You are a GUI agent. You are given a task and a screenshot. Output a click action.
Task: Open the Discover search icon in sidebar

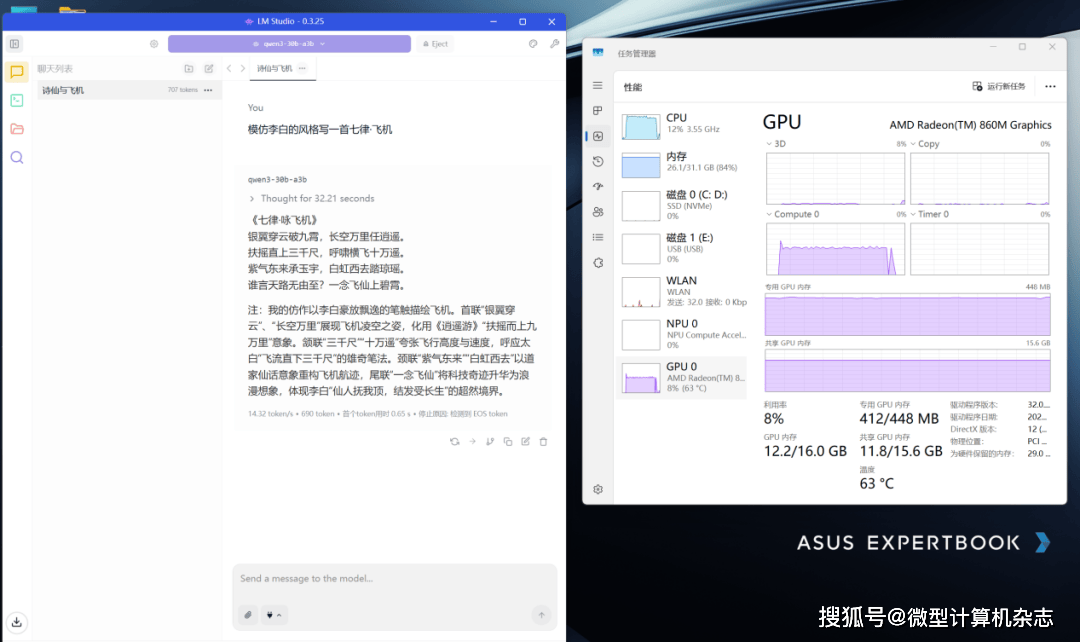[17, 157]
